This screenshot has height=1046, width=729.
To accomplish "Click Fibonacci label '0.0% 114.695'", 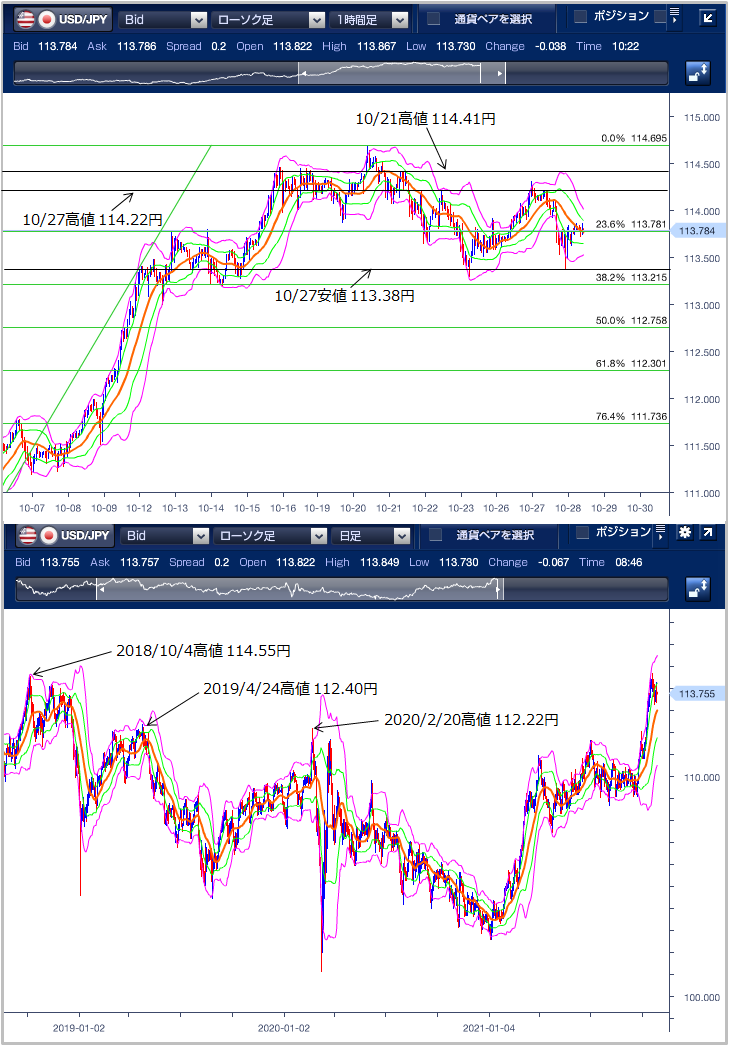I will (x=634, y=138).
